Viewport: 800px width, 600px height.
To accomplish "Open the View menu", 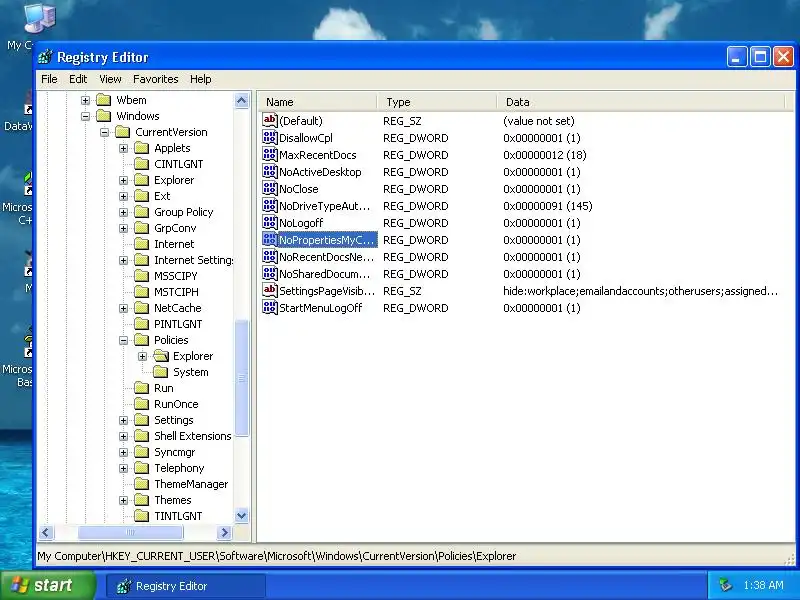I will click(110, 79).
